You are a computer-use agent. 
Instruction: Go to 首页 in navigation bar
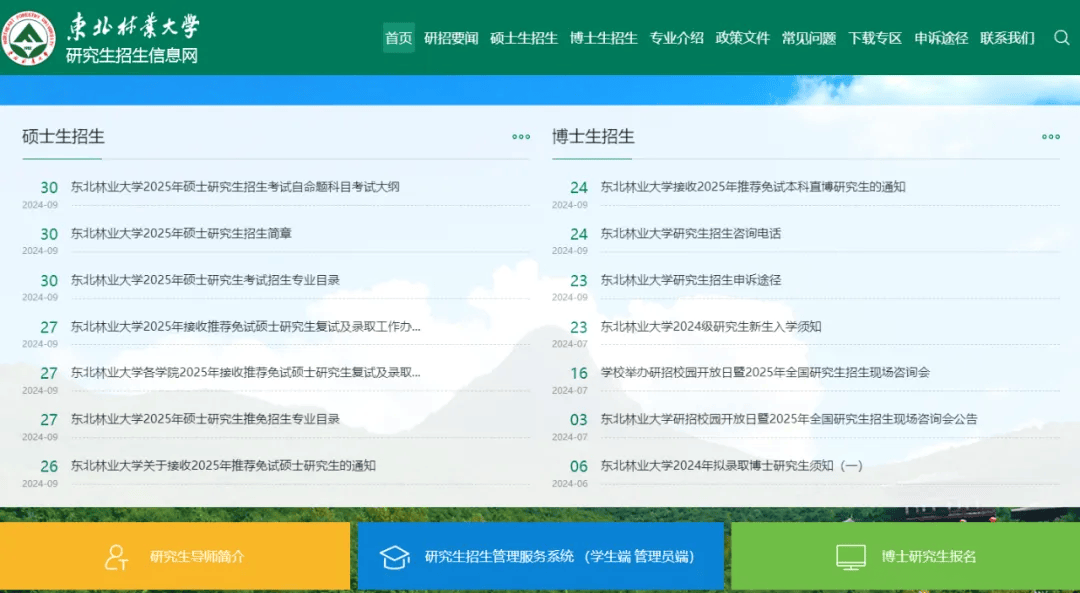coord(399,38)
